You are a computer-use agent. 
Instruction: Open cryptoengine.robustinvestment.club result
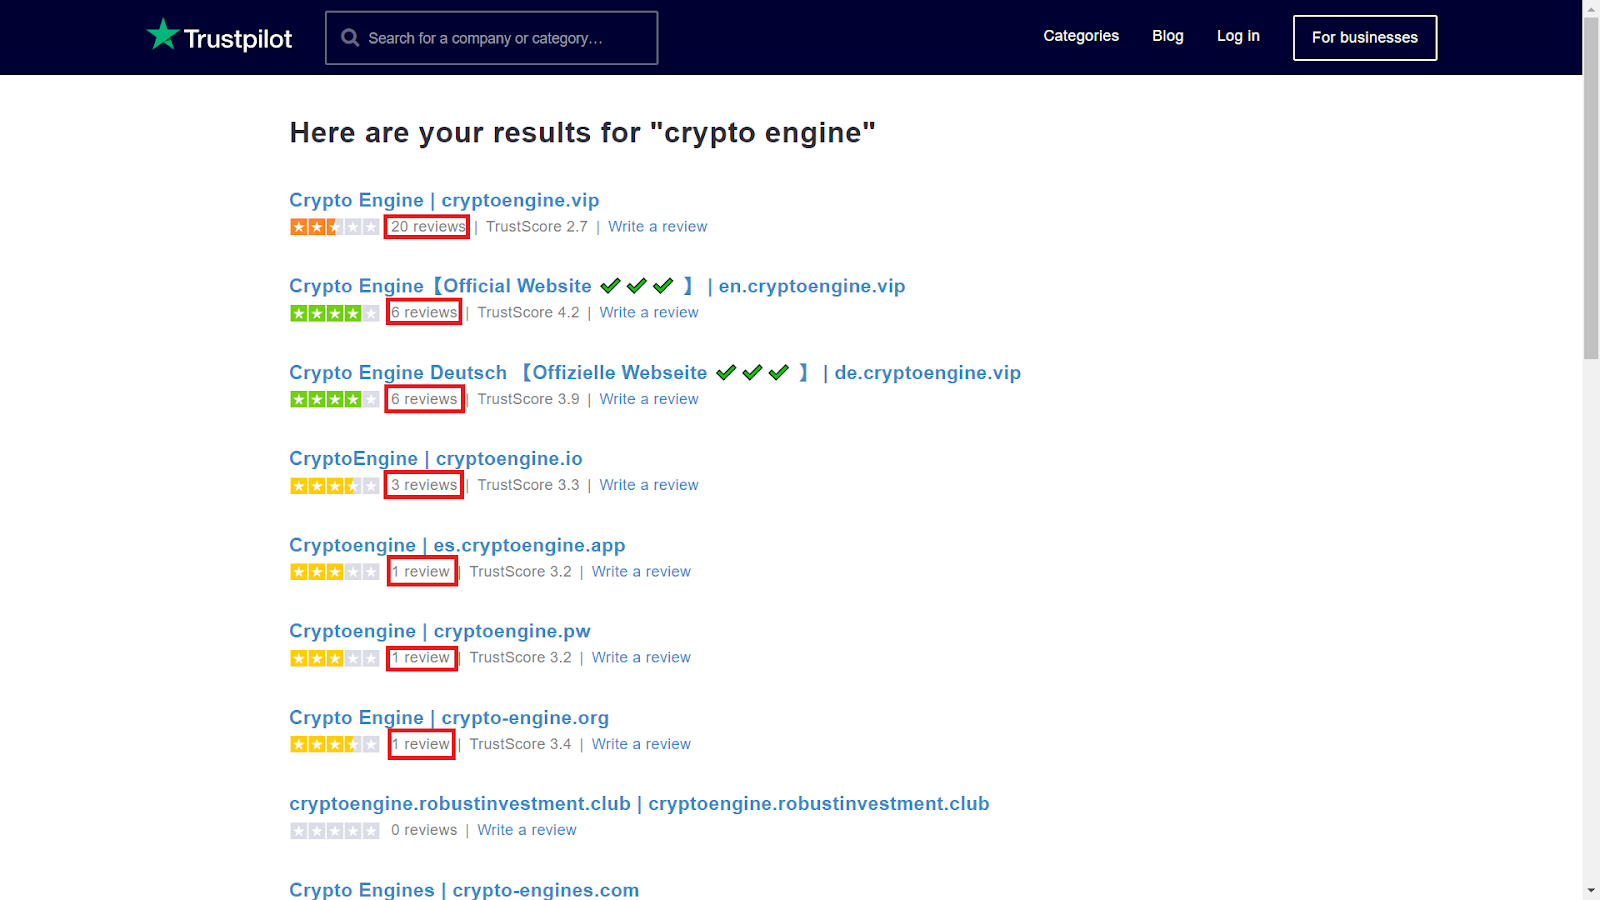pyautogui.click(x=639, y=804)
